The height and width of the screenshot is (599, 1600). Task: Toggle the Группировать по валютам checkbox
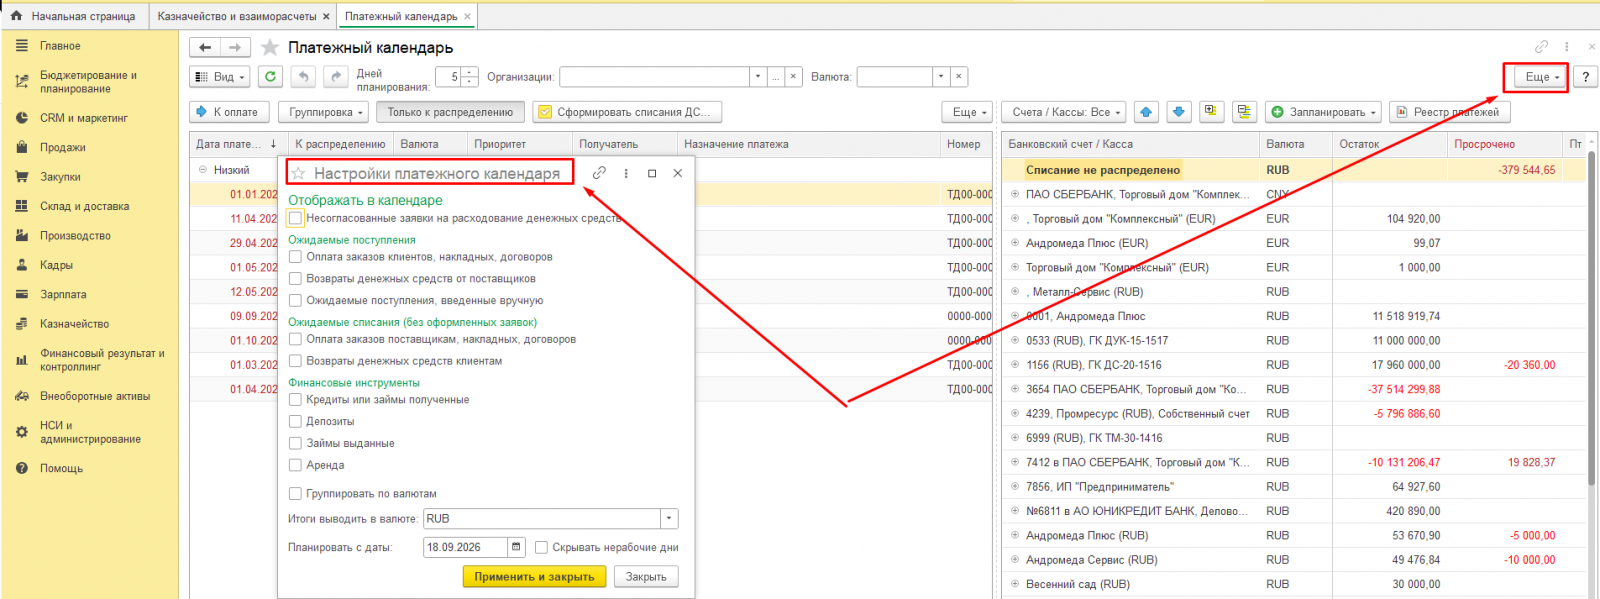tap(295, 493)
